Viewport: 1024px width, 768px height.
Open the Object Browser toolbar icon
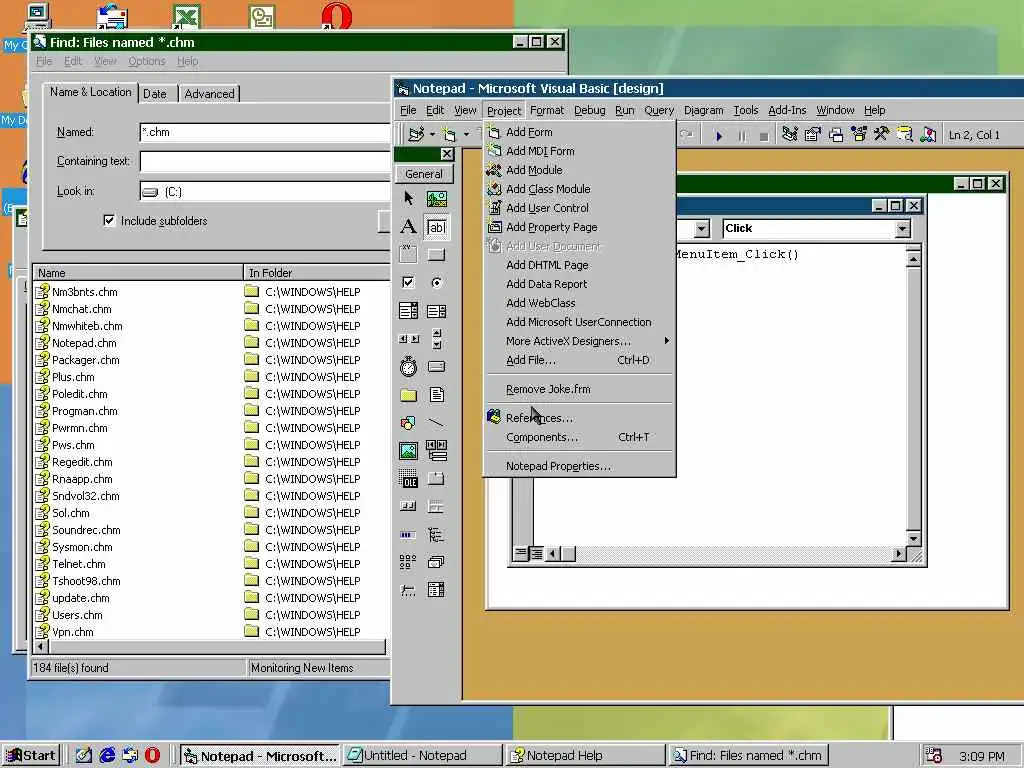click(x=859, y=135)
